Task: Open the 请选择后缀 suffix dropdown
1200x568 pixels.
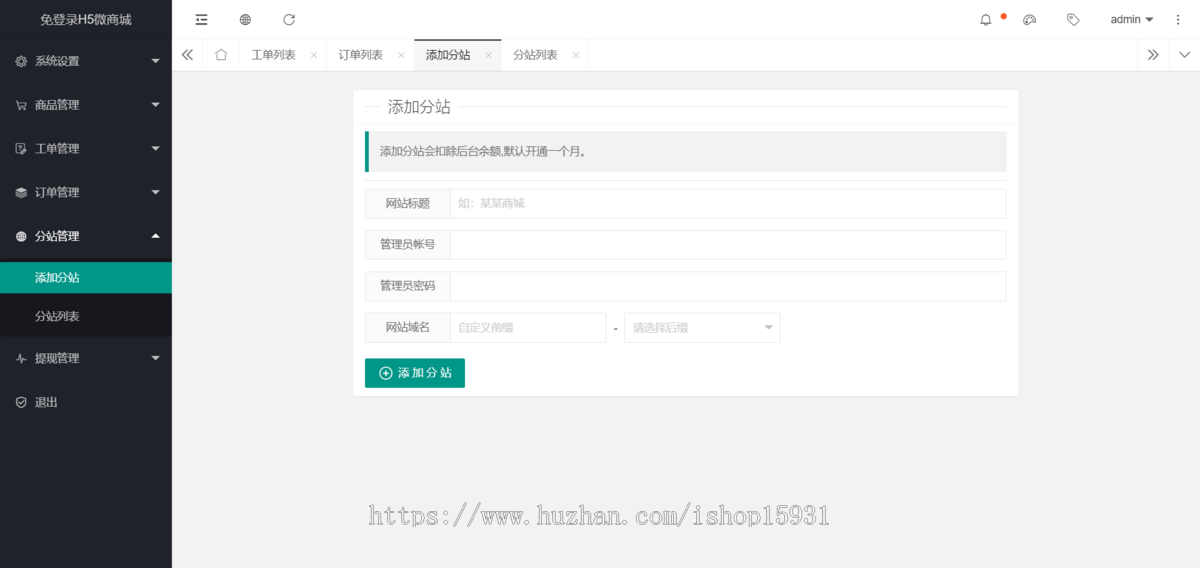Action: point(702,328)
